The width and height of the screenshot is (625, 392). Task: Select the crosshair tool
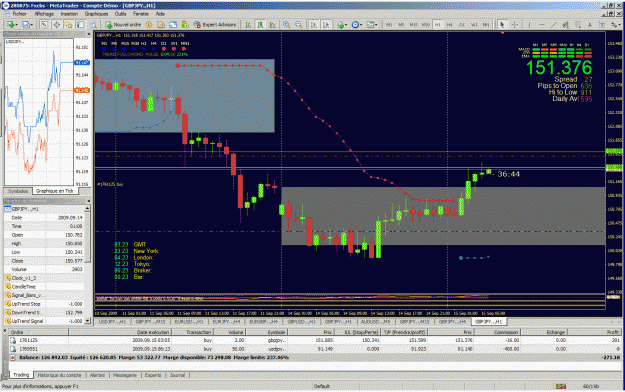pos(515,25)
